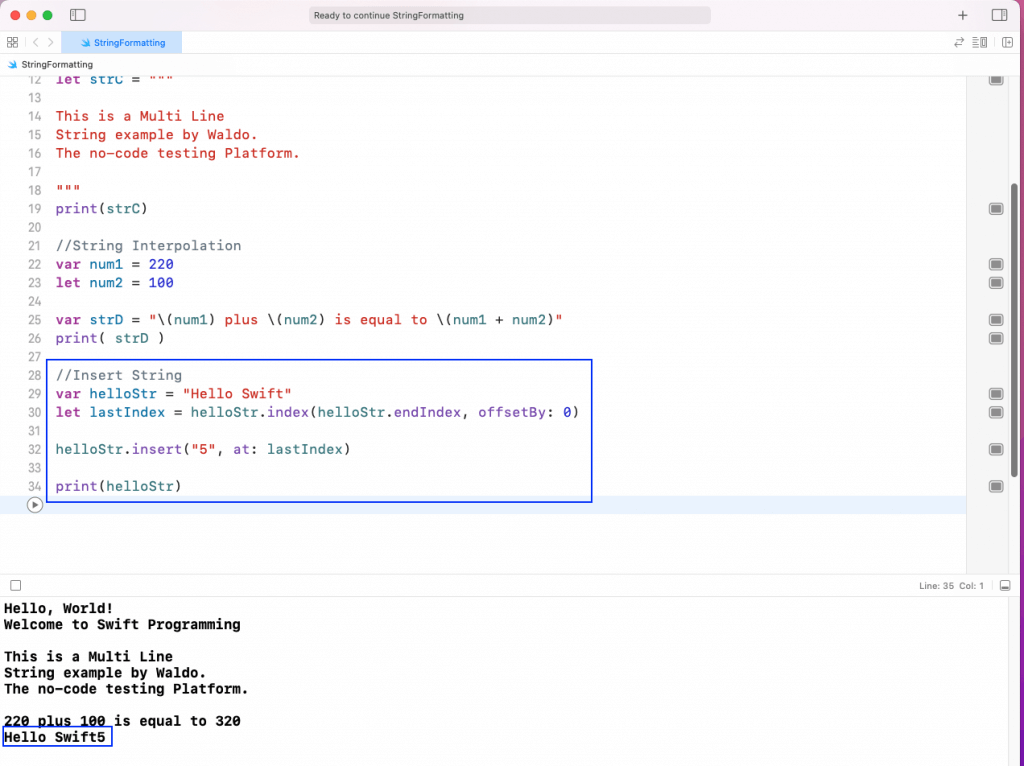Go forward in editor history
The height and width of the screenshot is (766, 1024).
pos(51,42)
